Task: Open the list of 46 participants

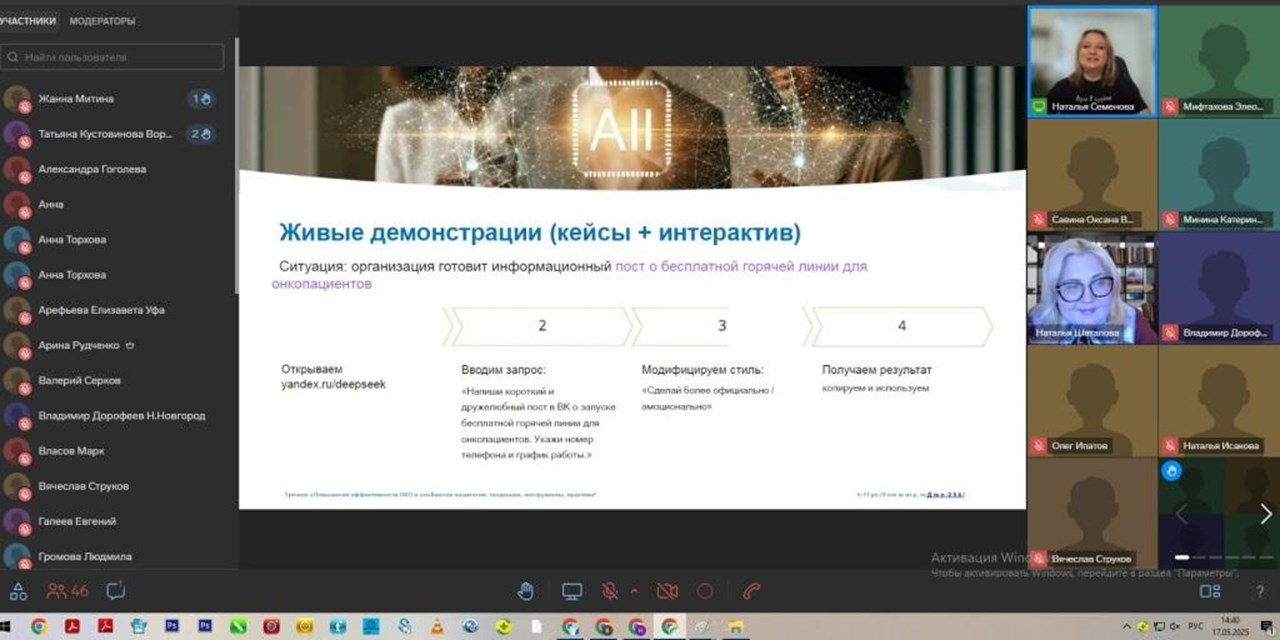Action: coord(62,590)
